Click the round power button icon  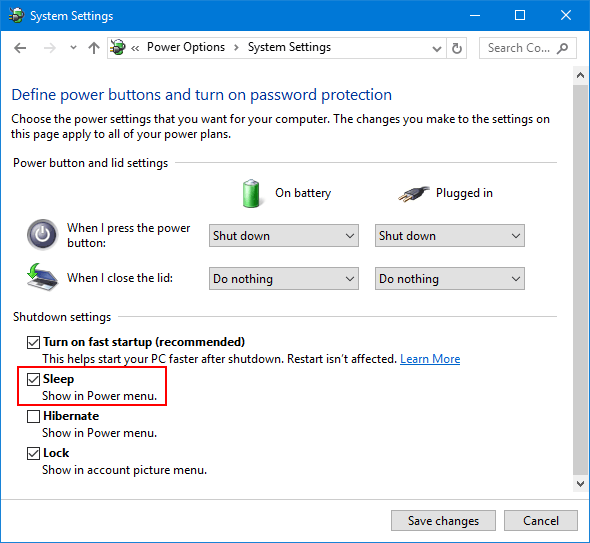click(43, 234)
